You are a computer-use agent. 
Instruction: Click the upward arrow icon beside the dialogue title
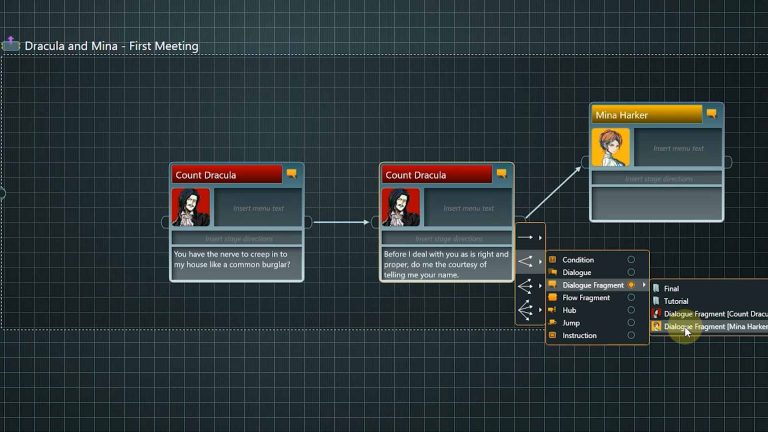click(x=10, y=44)
